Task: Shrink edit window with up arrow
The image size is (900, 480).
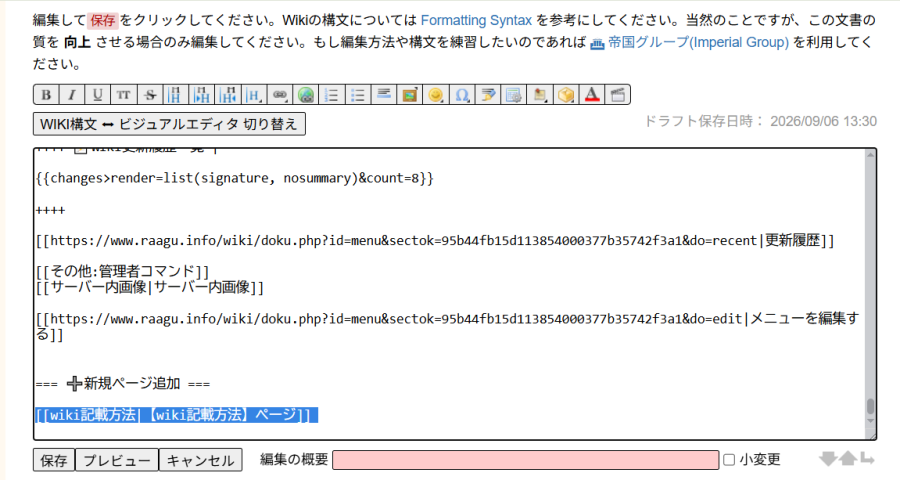Action: [848, 459]
